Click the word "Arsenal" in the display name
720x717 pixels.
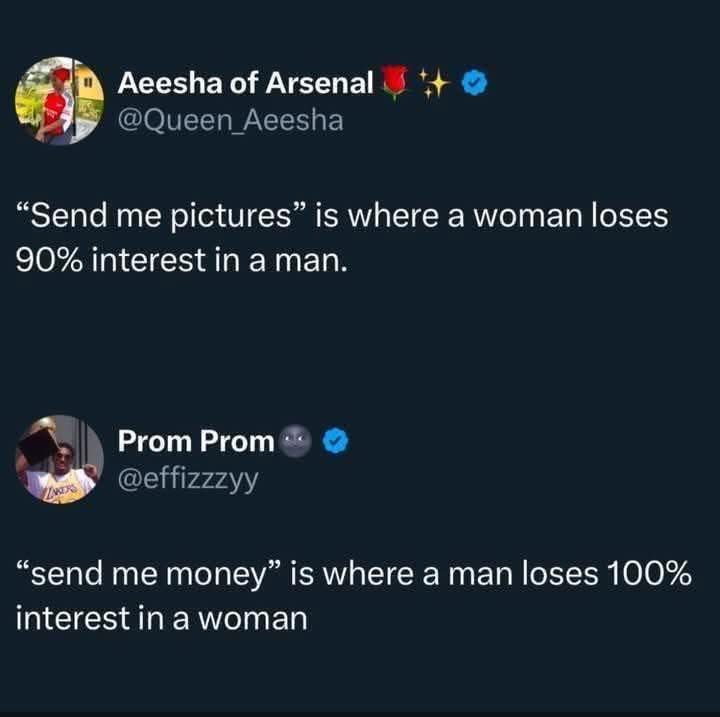click(x=320, y=83)
